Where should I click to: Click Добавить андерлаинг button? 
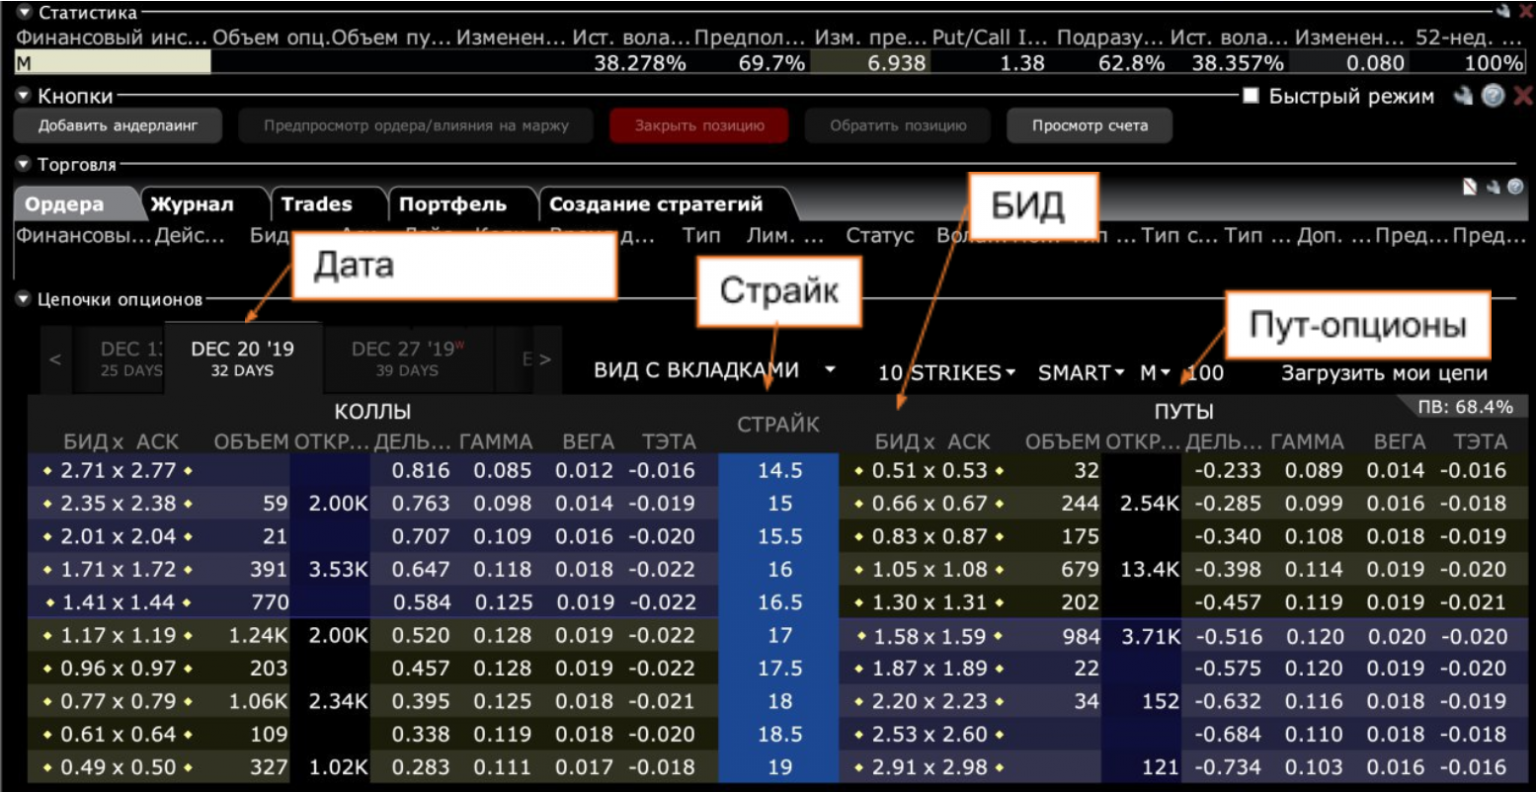tap(118, 126)
